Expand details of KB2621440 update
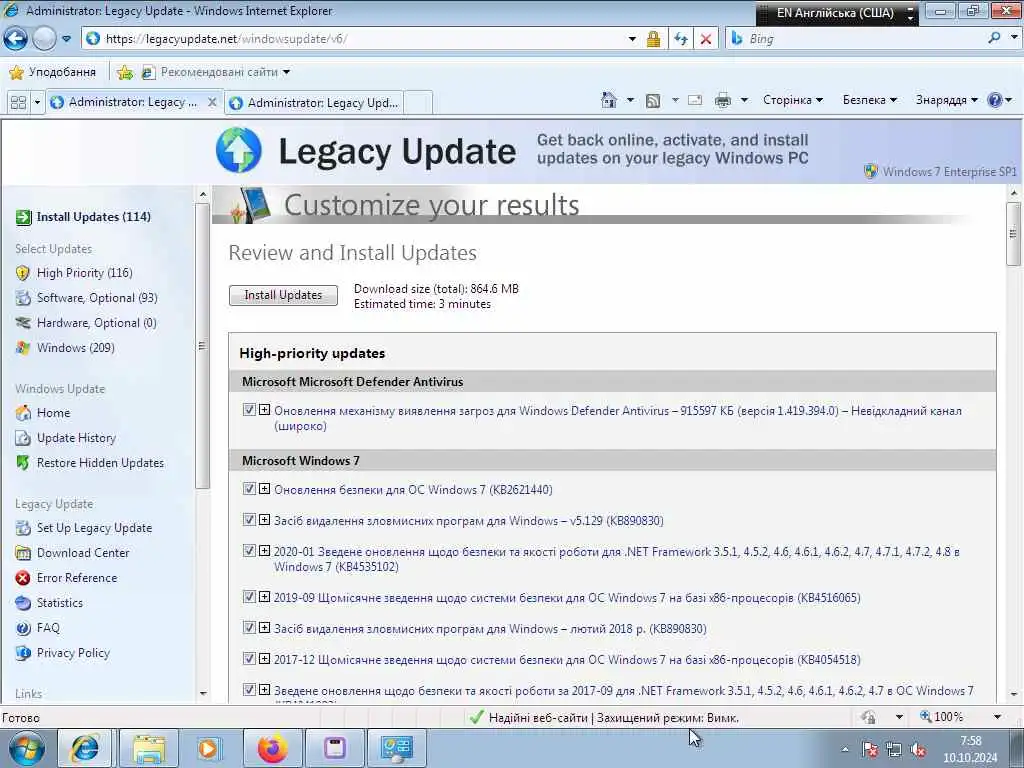1024x768 pixels. coord(264,488)
